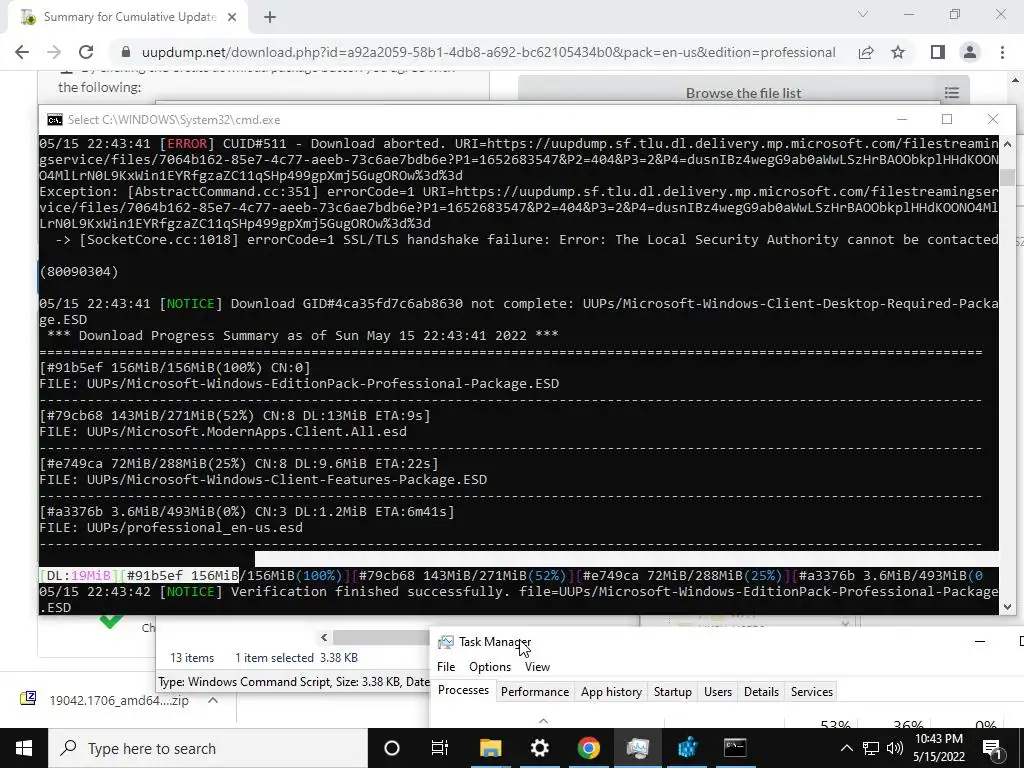
Task: Click the Chrome forward arrow
Action: pyautogui.click(x=54, y=52)
